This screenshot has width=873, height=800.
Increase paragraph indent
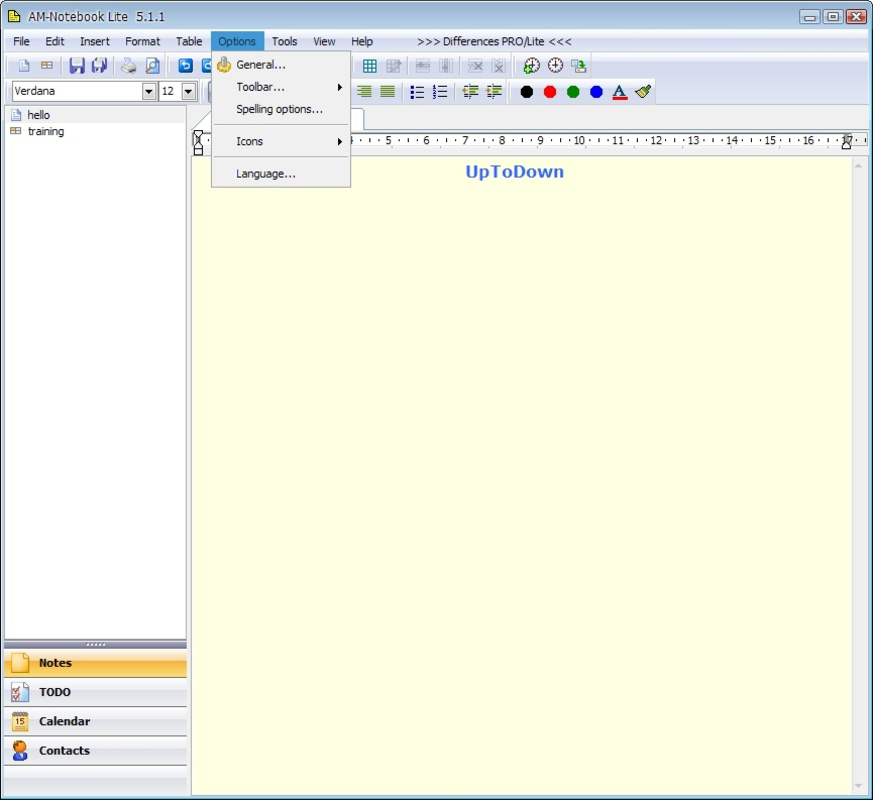[494, 91]
